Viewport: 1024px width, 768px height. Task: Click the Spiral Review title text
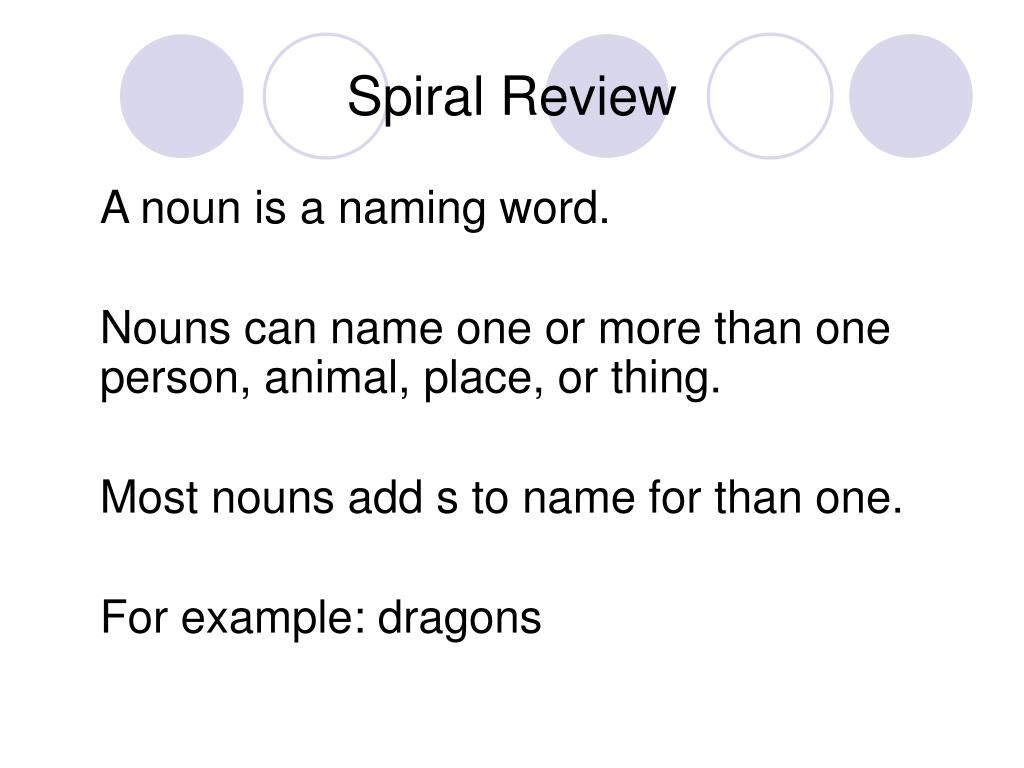(511, 97)
